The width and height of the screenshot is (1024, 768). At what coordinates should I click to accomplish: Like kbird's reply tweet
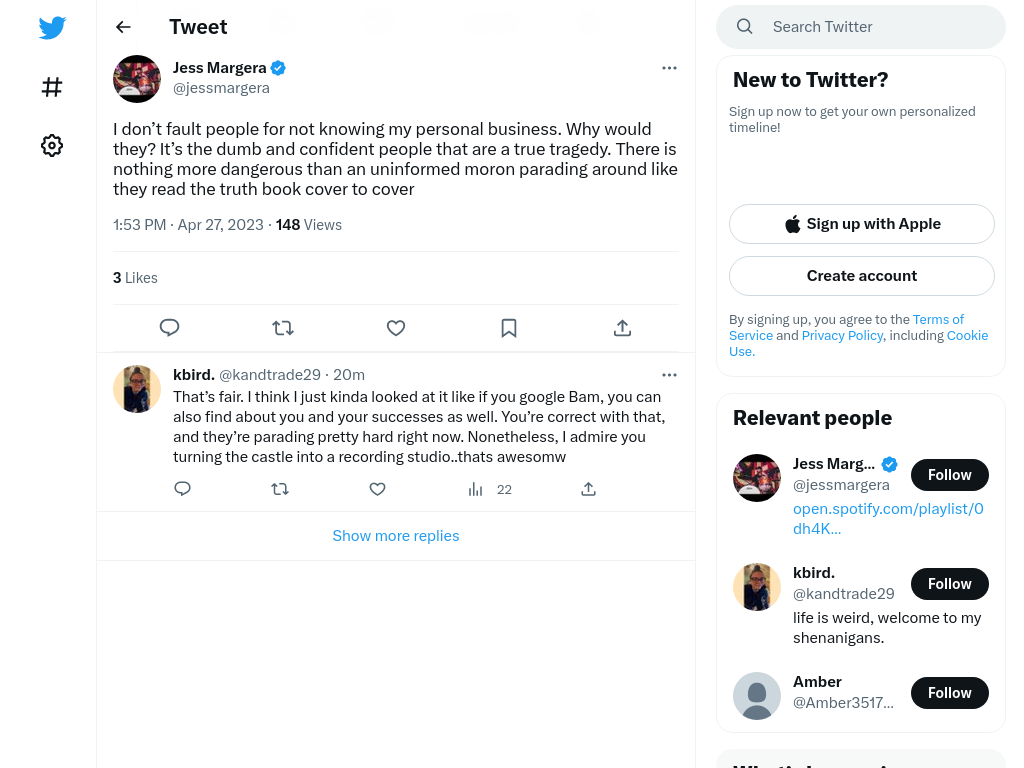pyautogui.click(x=377, y=489)
